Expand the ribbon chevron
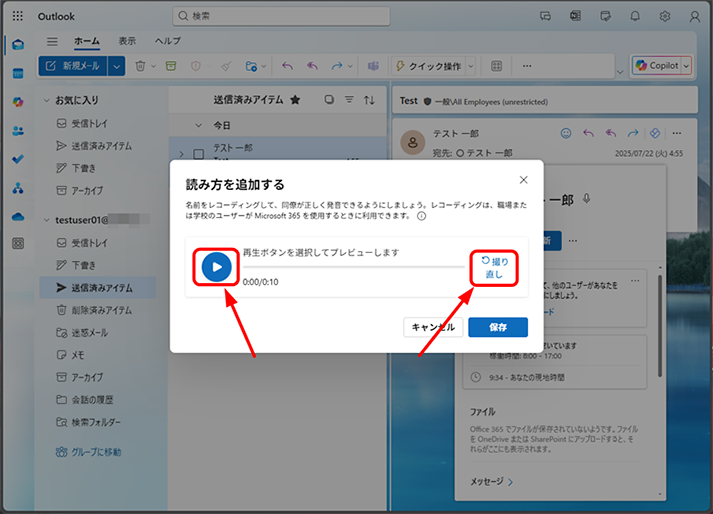This screenshot has width=713, height=514. coord(620,72)
